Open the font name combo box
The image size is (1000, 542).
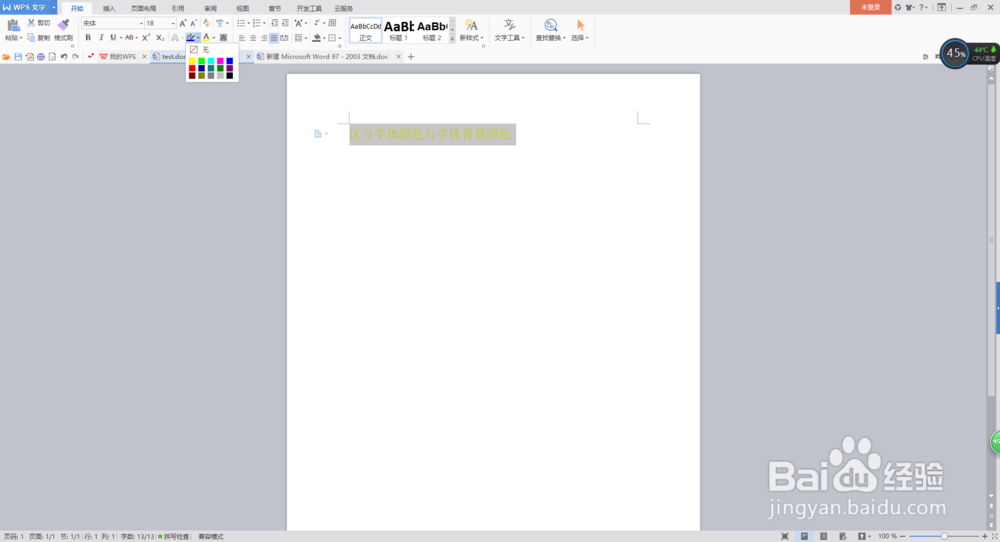(112, 23)
